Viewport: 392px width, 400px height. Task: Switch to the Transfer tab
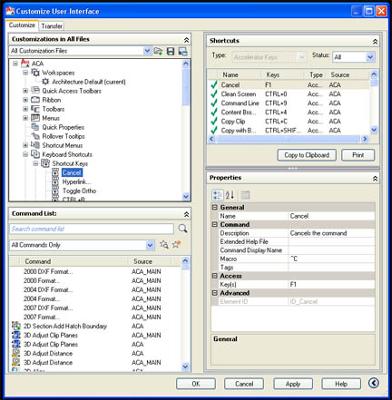pyautogui.click(x=52, y=26)
